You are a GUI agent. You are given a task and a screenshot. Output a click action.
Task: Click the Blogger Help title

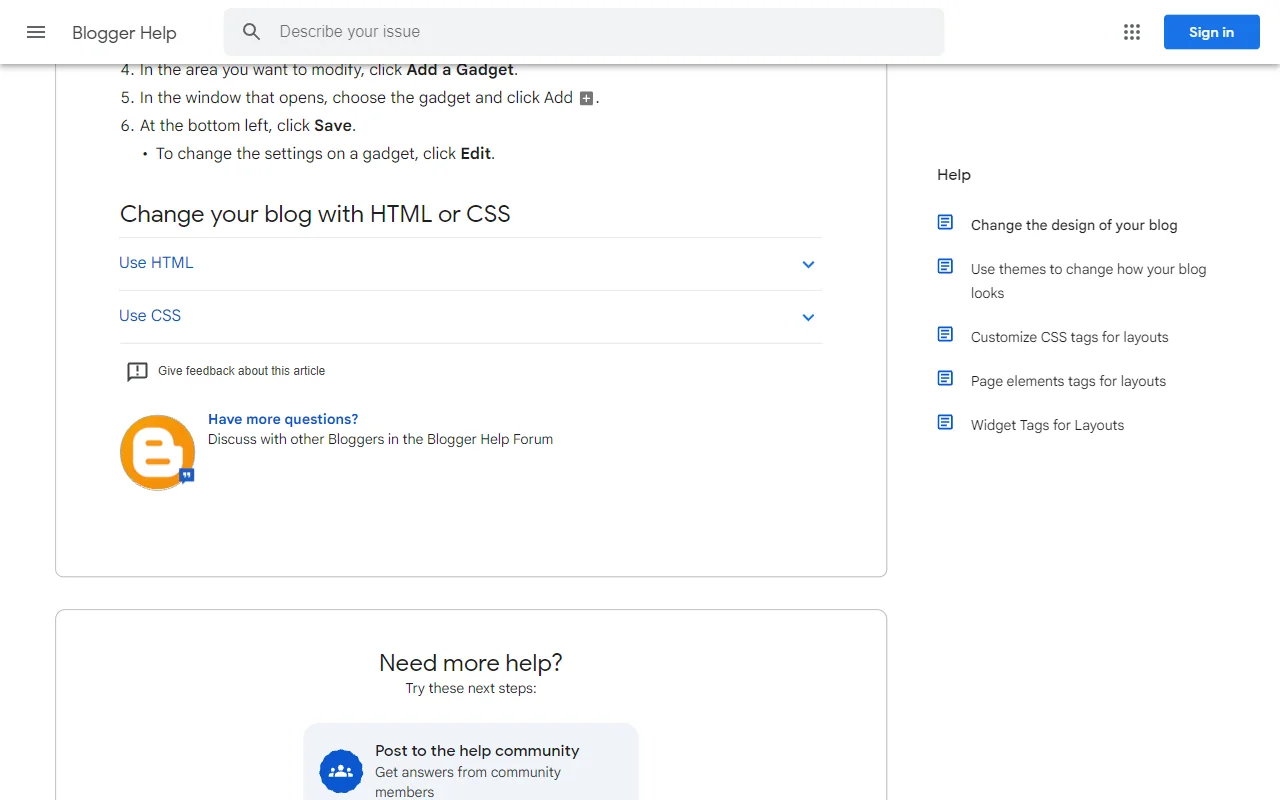click(x=124, y=33)
